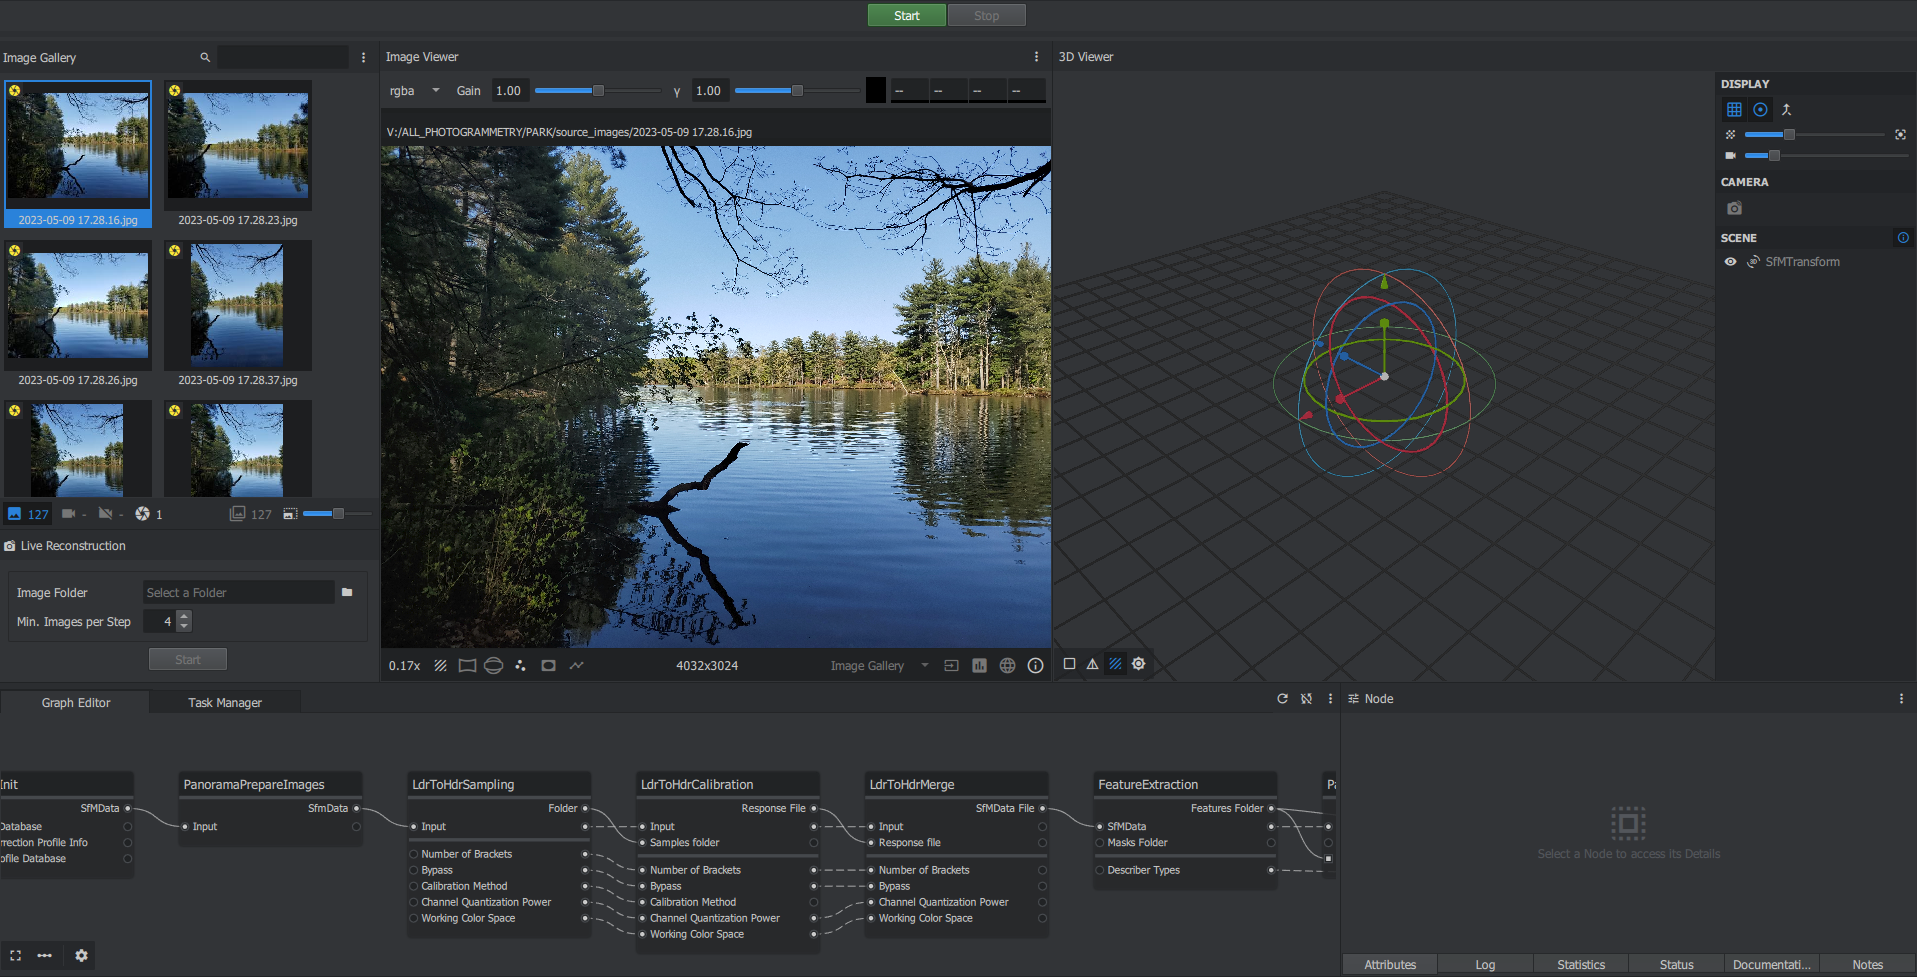Switch to the Graph Editor tab
Screen dimensions: 1917x977
click(76, 703)
